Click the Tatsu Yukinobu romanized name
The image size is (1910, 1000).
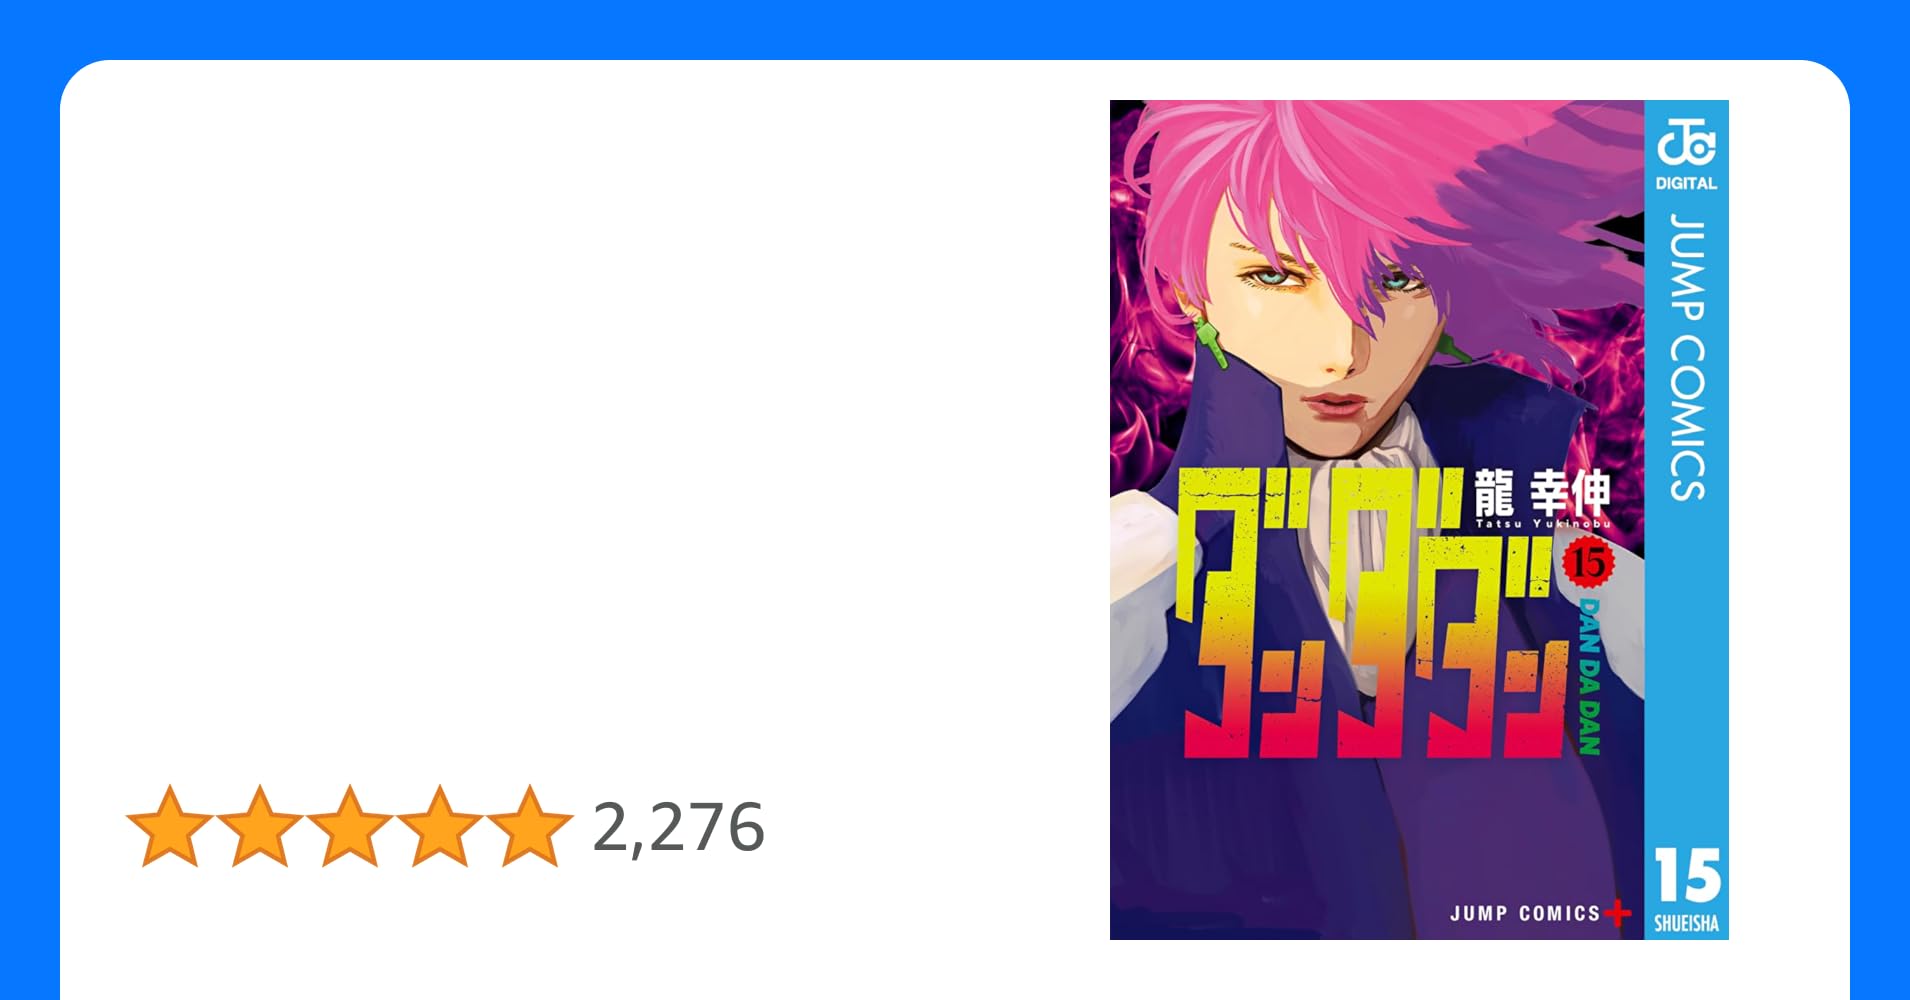(x=1543, y=523)
